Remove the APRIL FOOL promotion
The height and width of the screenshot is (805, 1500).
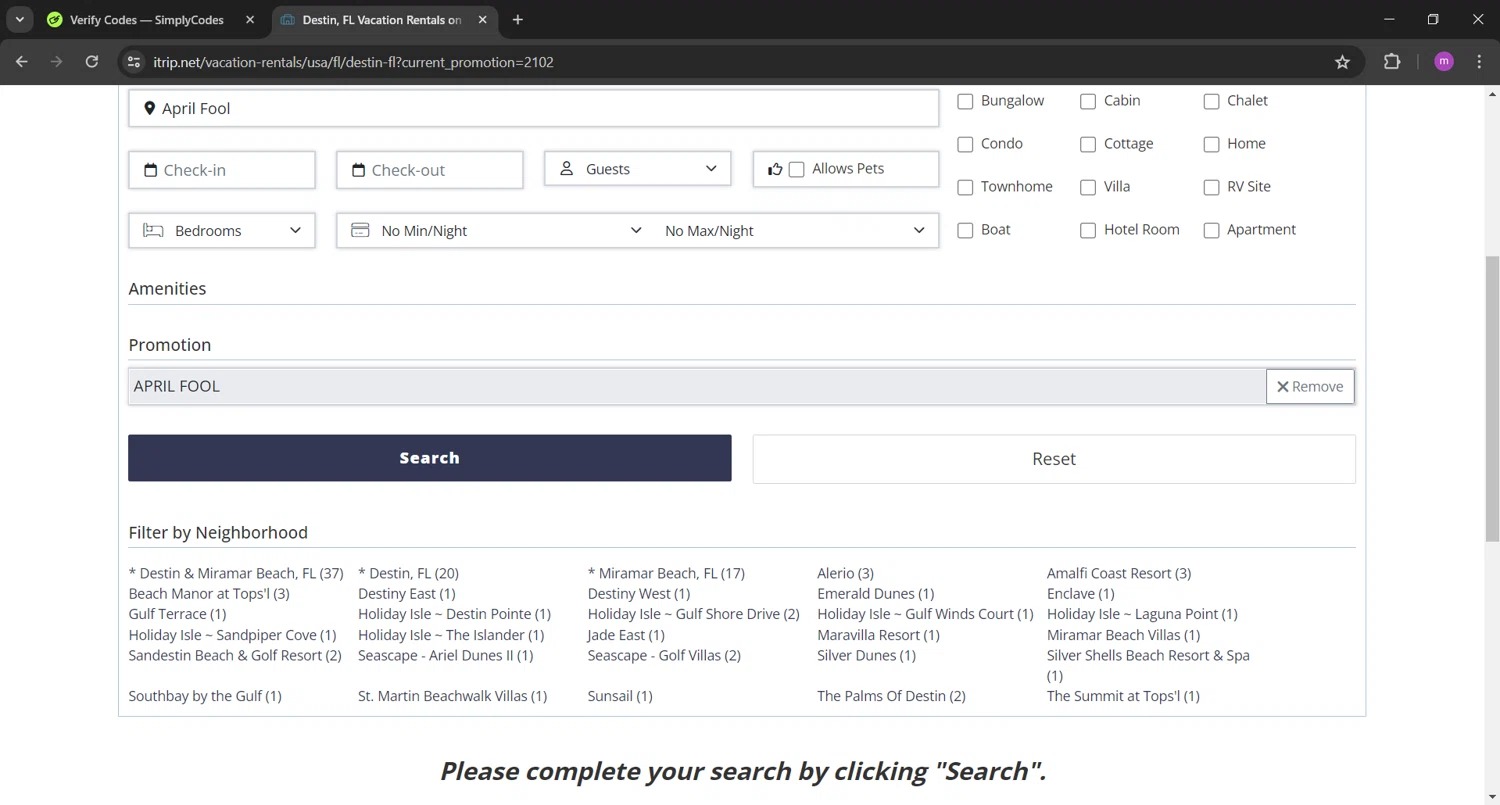point(1310,386)
